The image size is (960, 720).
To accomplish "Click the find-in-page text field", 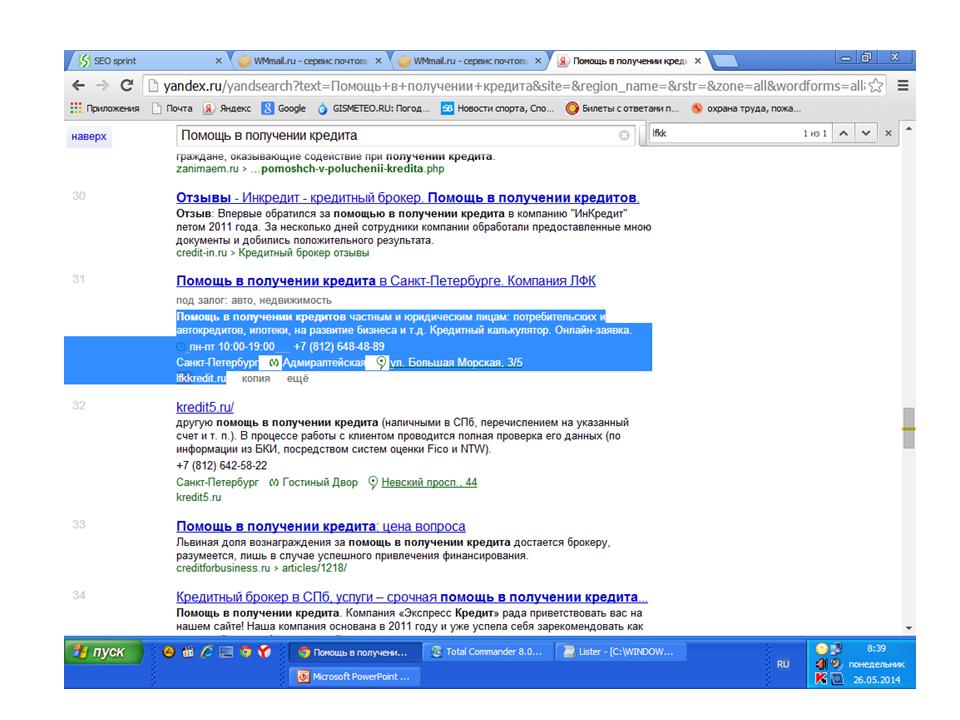I will pos(726,133).
